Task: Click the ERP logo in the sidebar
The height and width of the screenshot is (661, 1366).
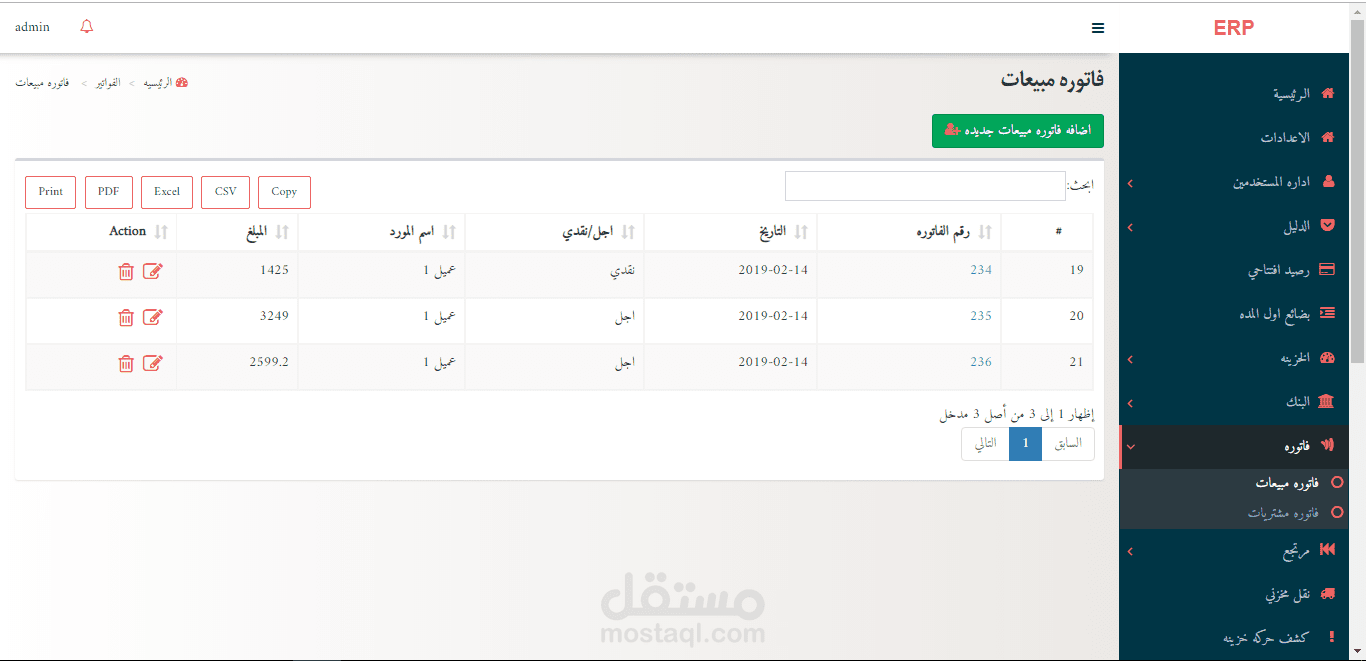Action: 1234,28
